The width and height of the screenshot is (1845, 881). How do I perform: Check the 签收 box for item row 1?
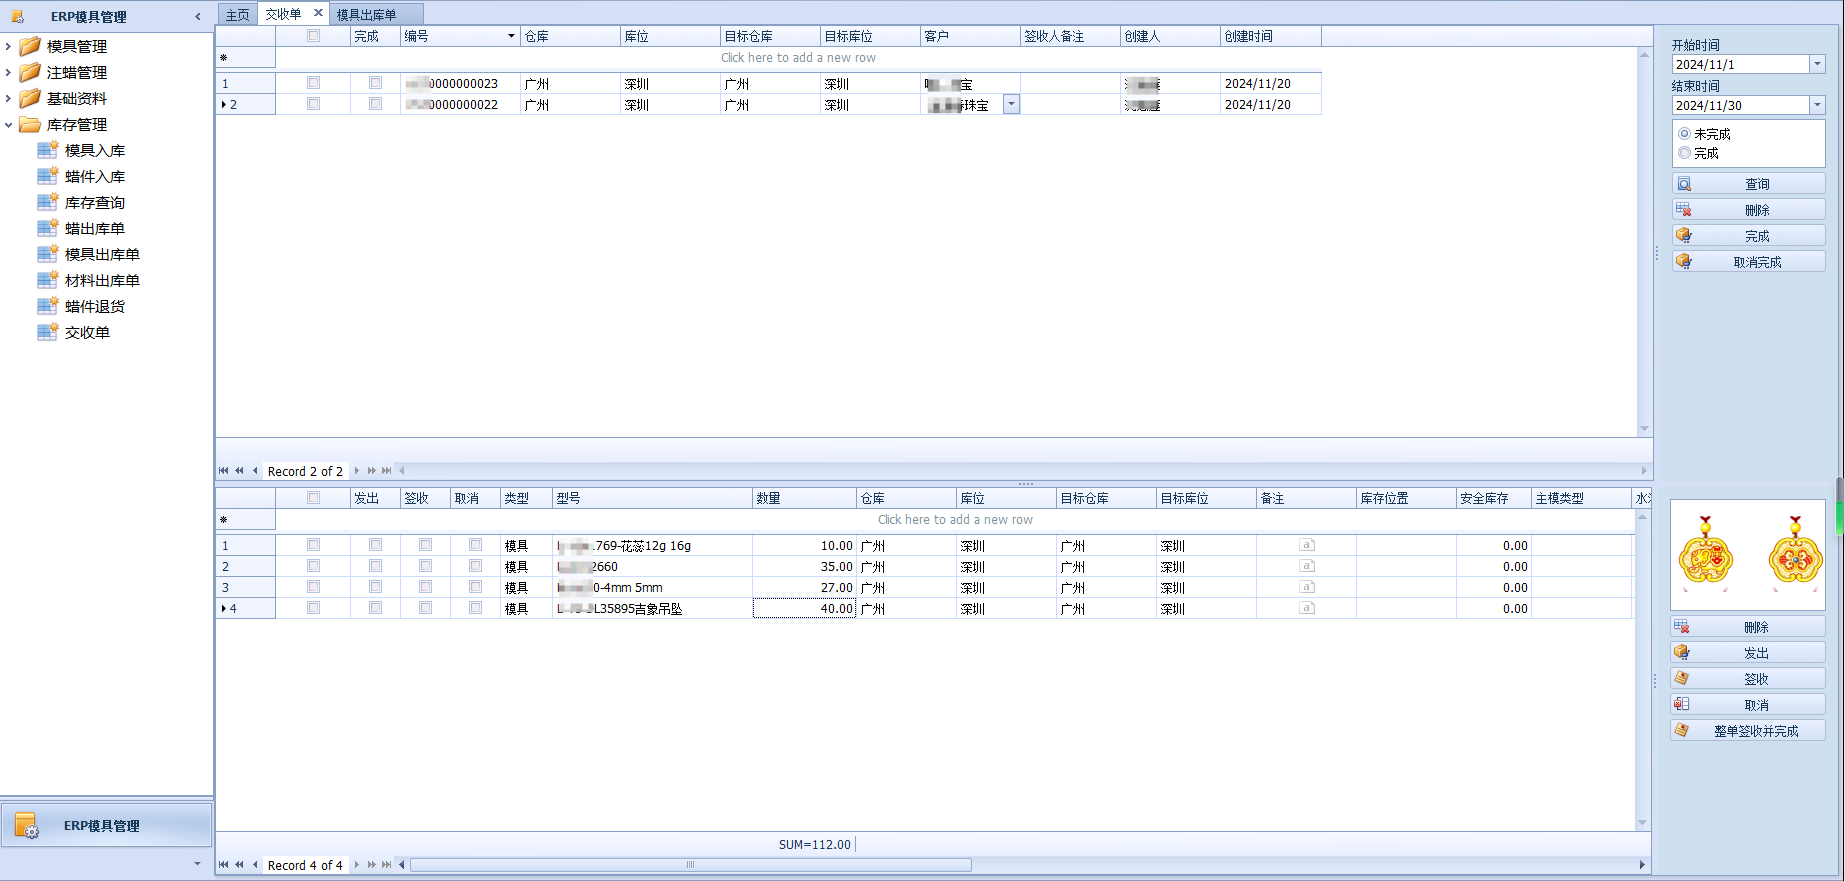[425, 545]
